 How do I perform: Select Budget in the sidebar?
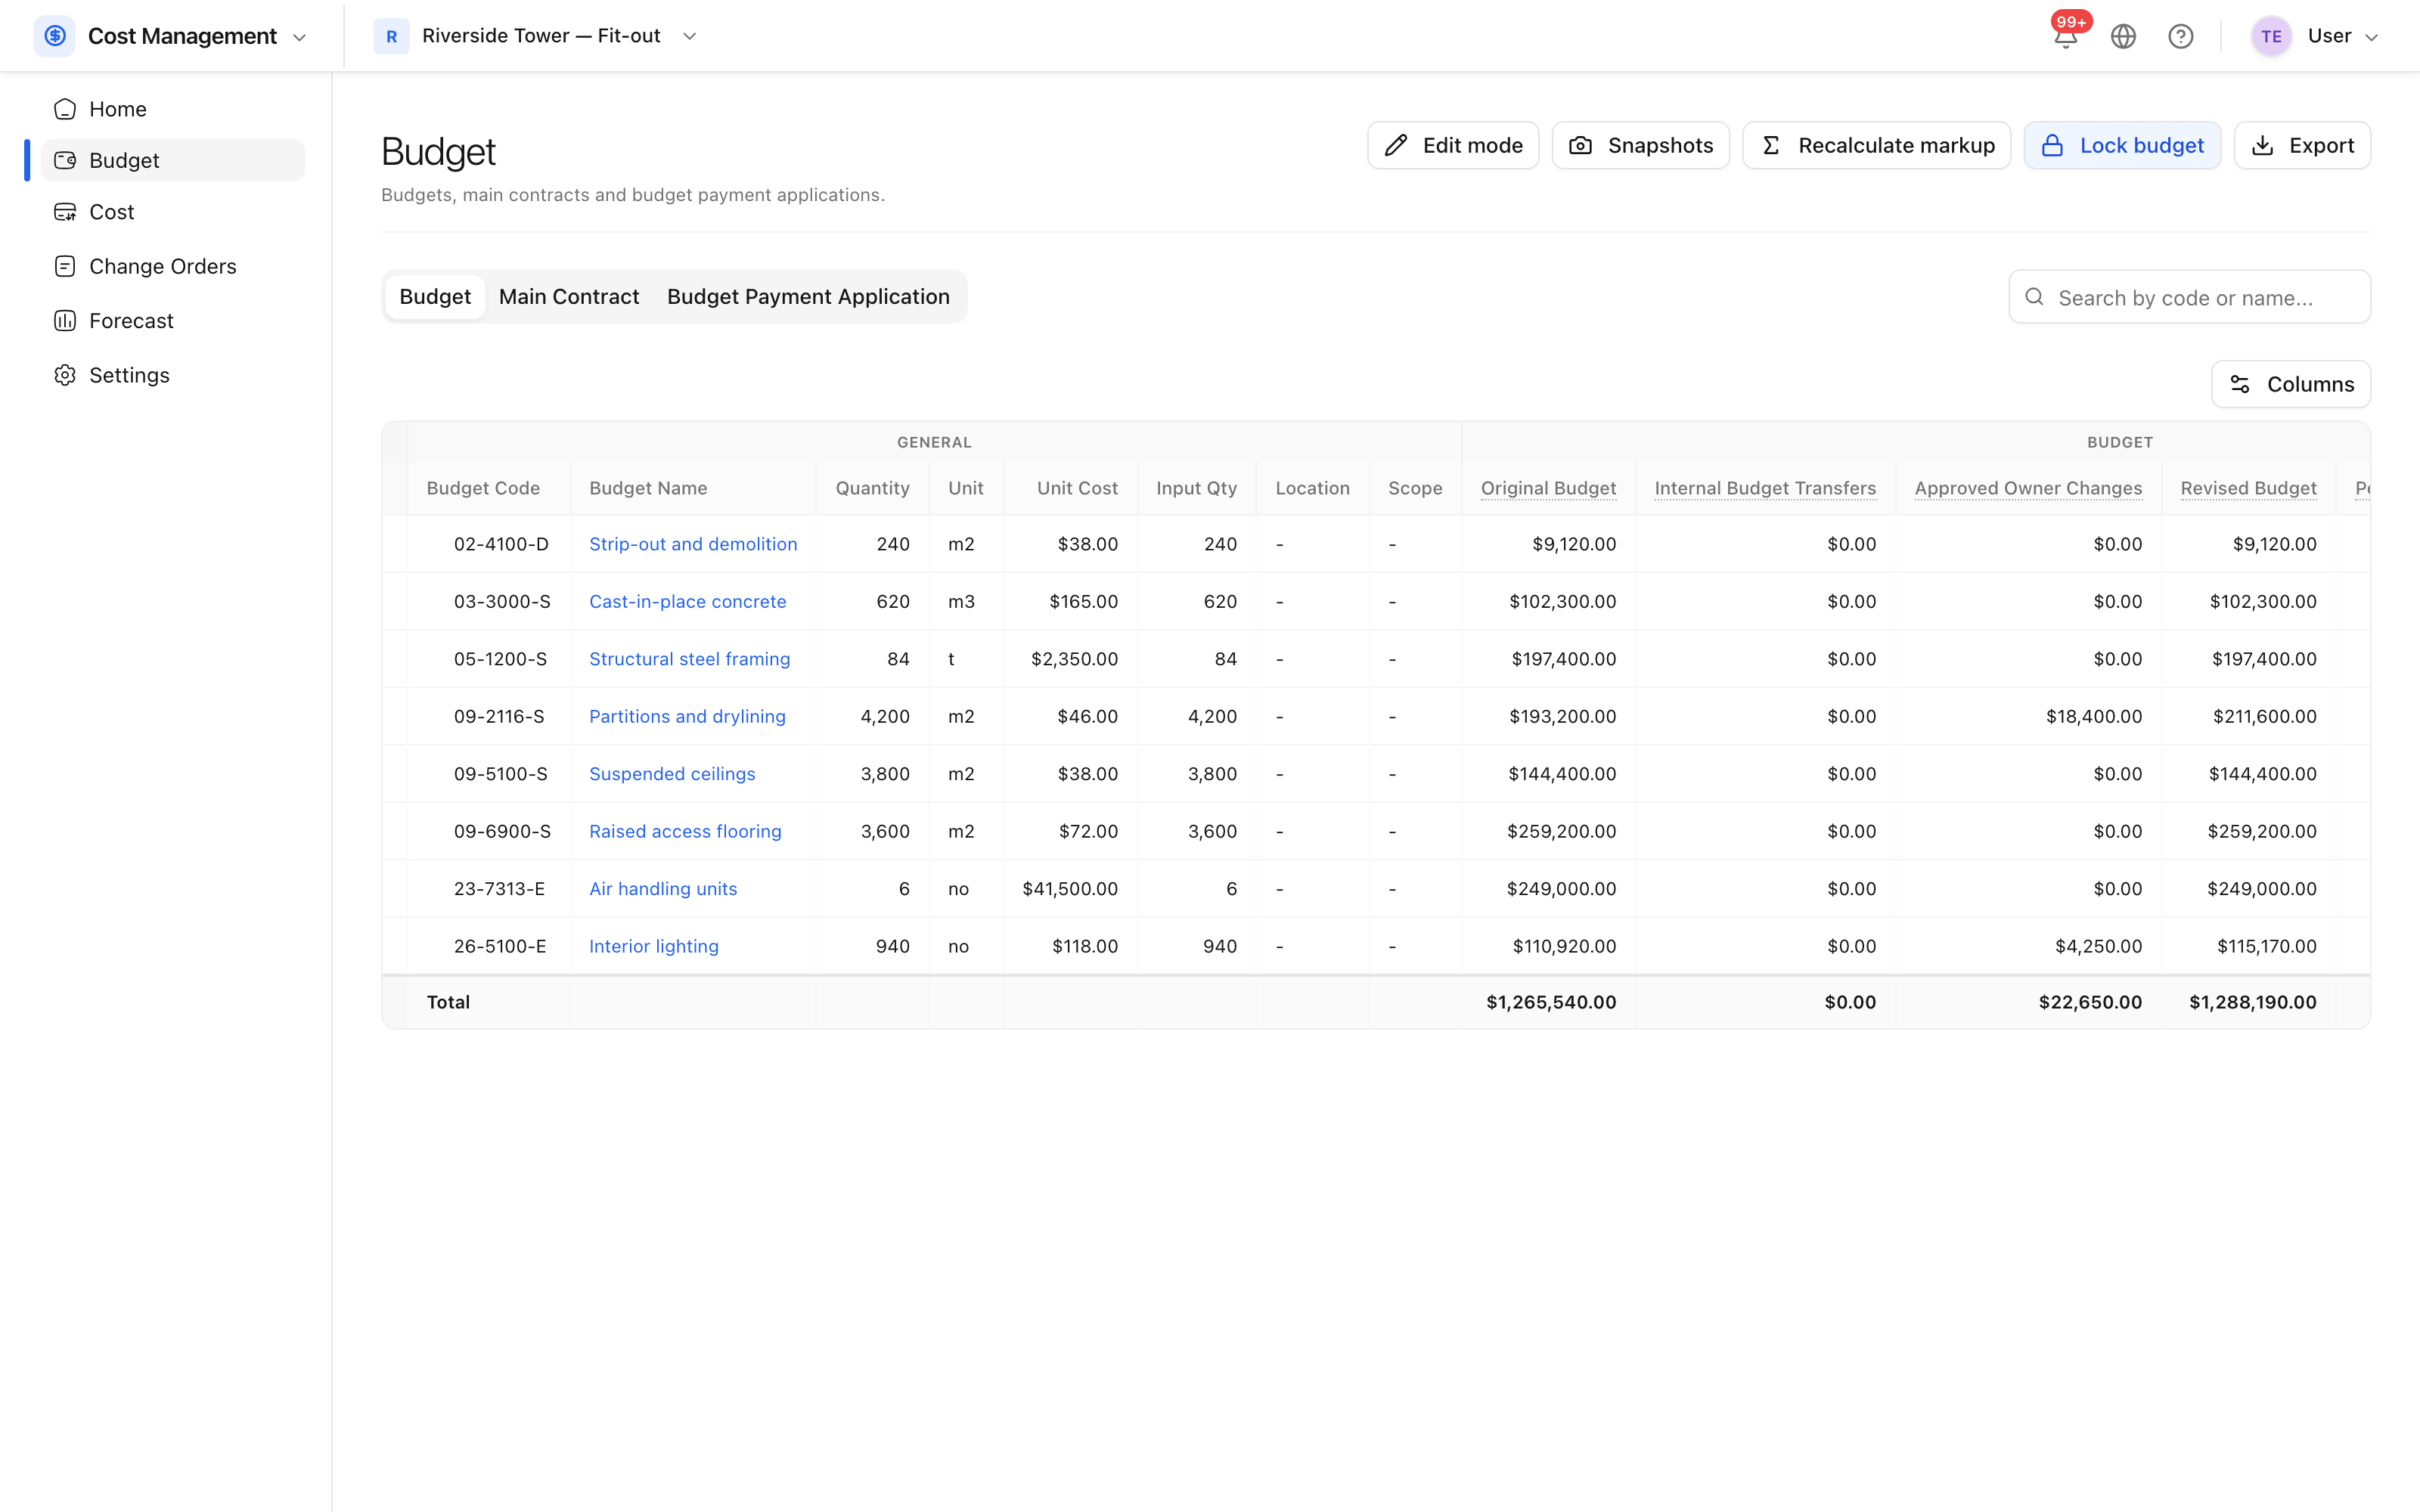pyautogui.click(x=173, y=160)
